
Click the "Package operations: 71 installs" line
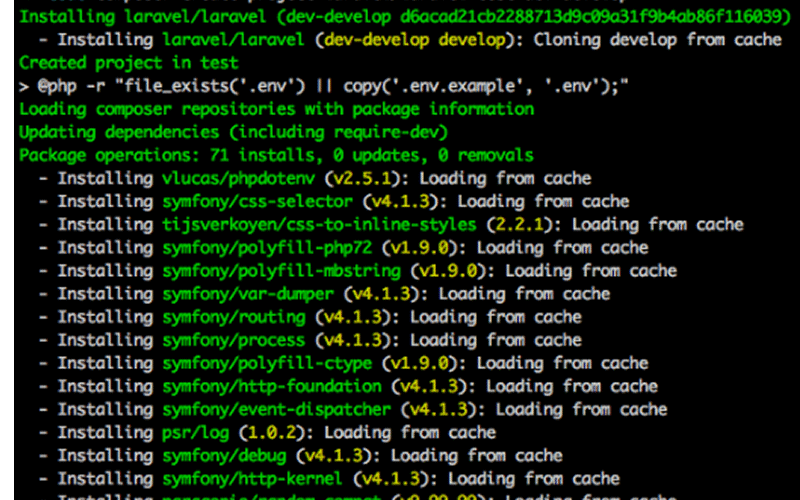[276, 155]
